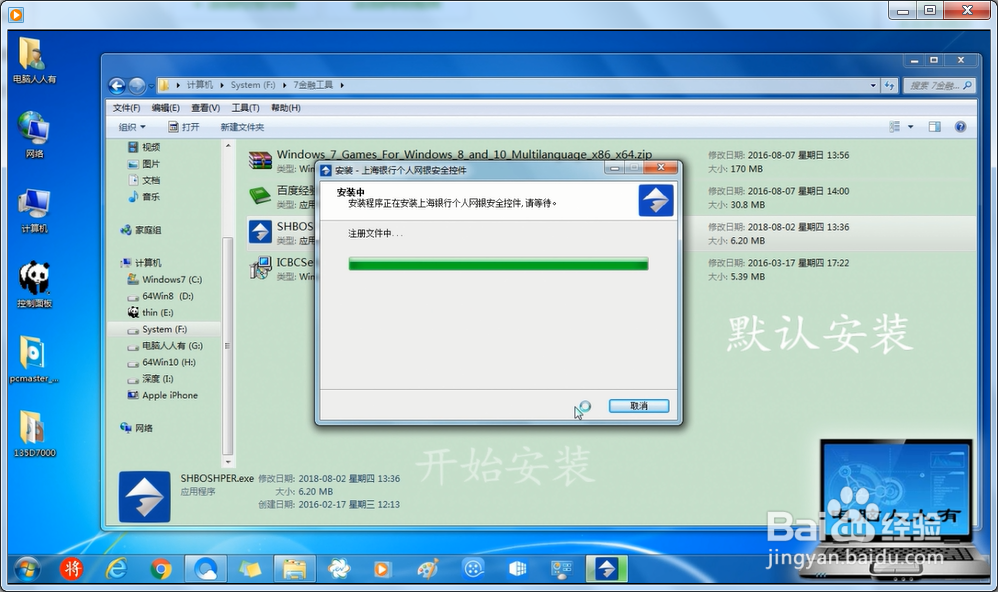Open the yellow sticky notes taskbar icon
The image size is (998, 592).
250,568
